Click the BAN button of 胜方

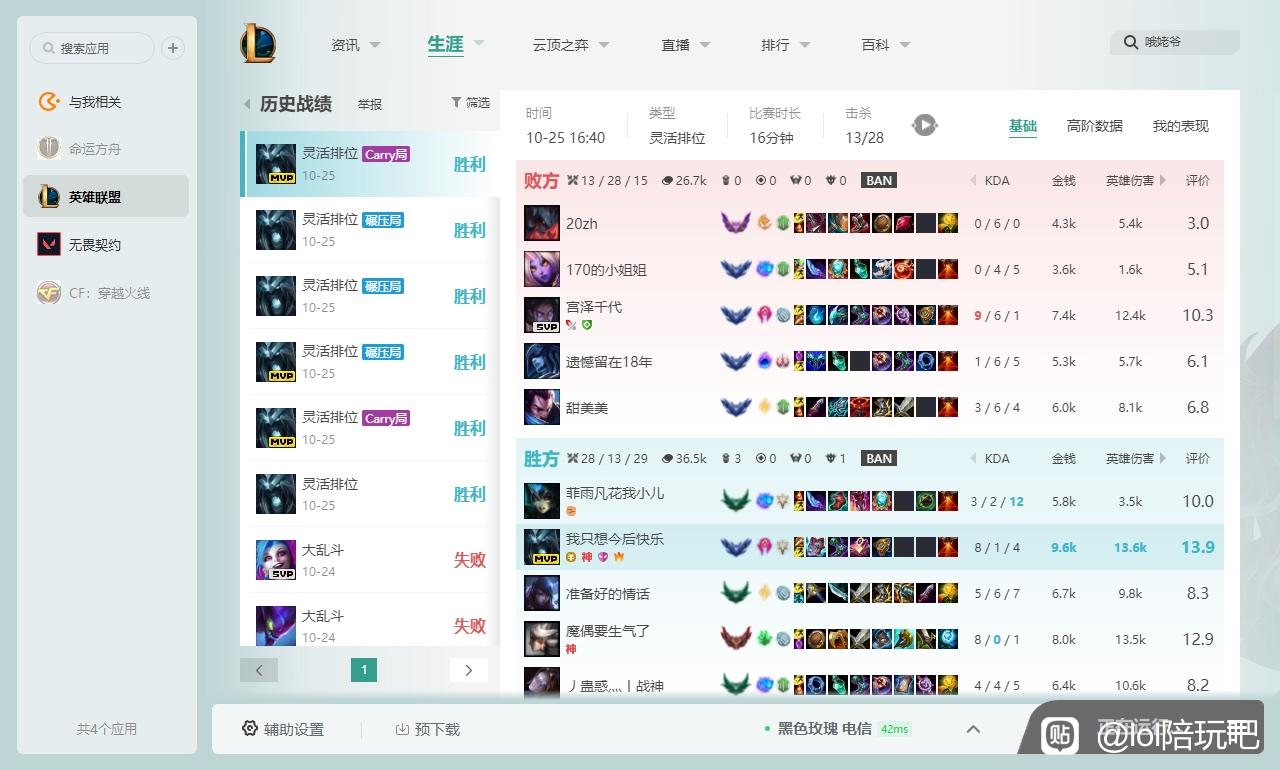point(879,459)
